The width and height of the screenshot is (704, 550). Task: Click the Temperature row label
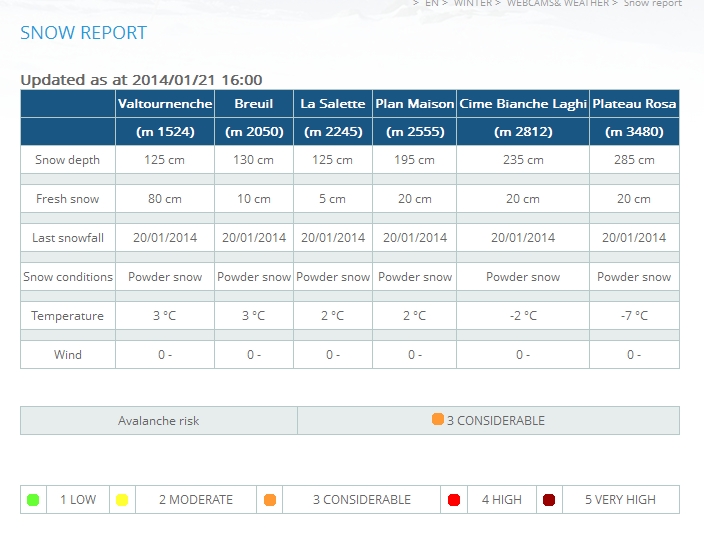[67, 316]
